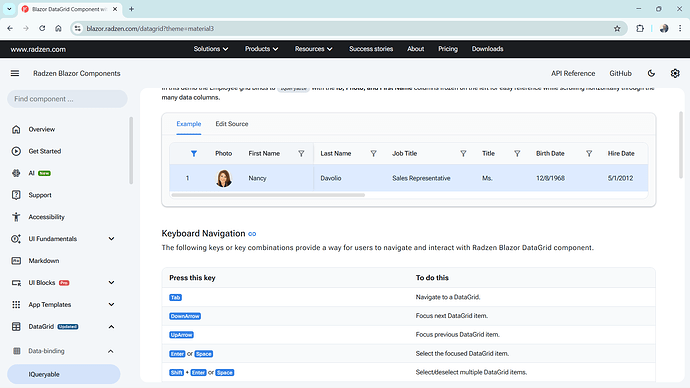Expand the App Templates section chevron

pyautogui.click(x=111, y=304)
